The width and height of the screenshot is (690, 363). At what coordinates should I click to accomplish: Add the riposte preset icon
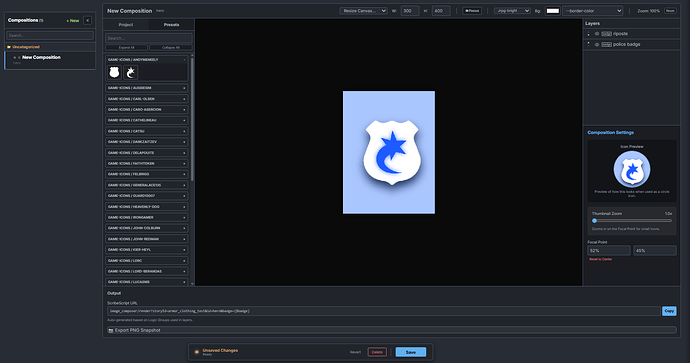[131, 72]
